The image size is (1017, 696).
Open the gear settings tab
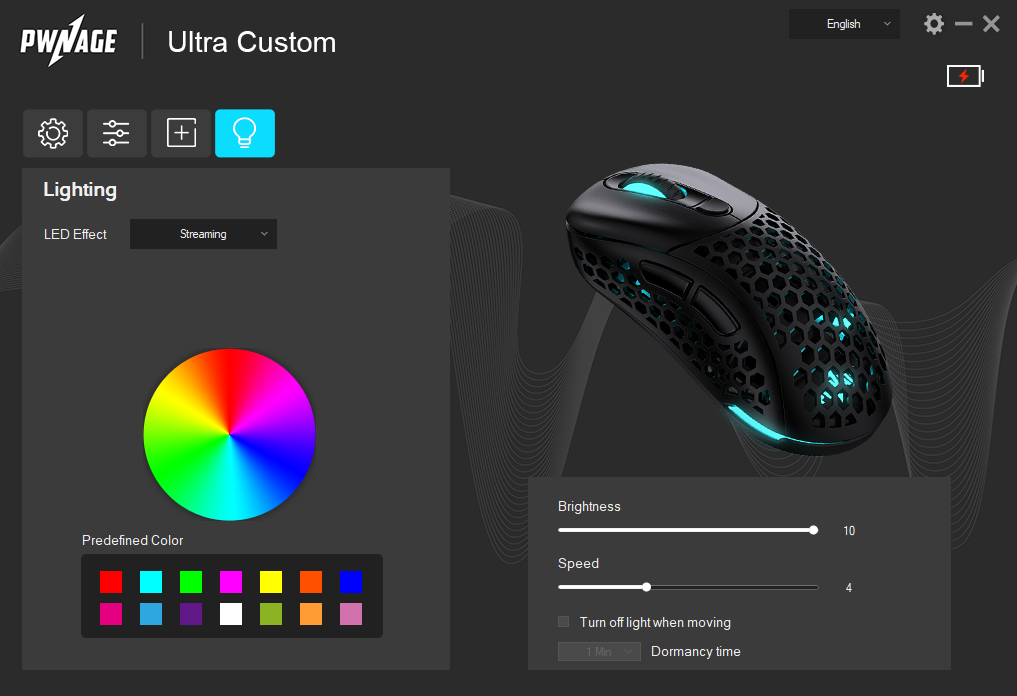click(53, 134)
